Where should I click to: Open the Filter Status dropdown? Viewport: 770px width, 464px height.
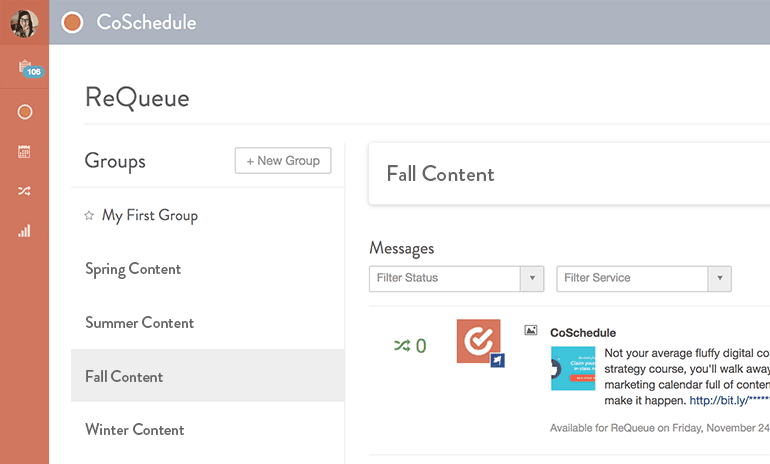point(456,278)
